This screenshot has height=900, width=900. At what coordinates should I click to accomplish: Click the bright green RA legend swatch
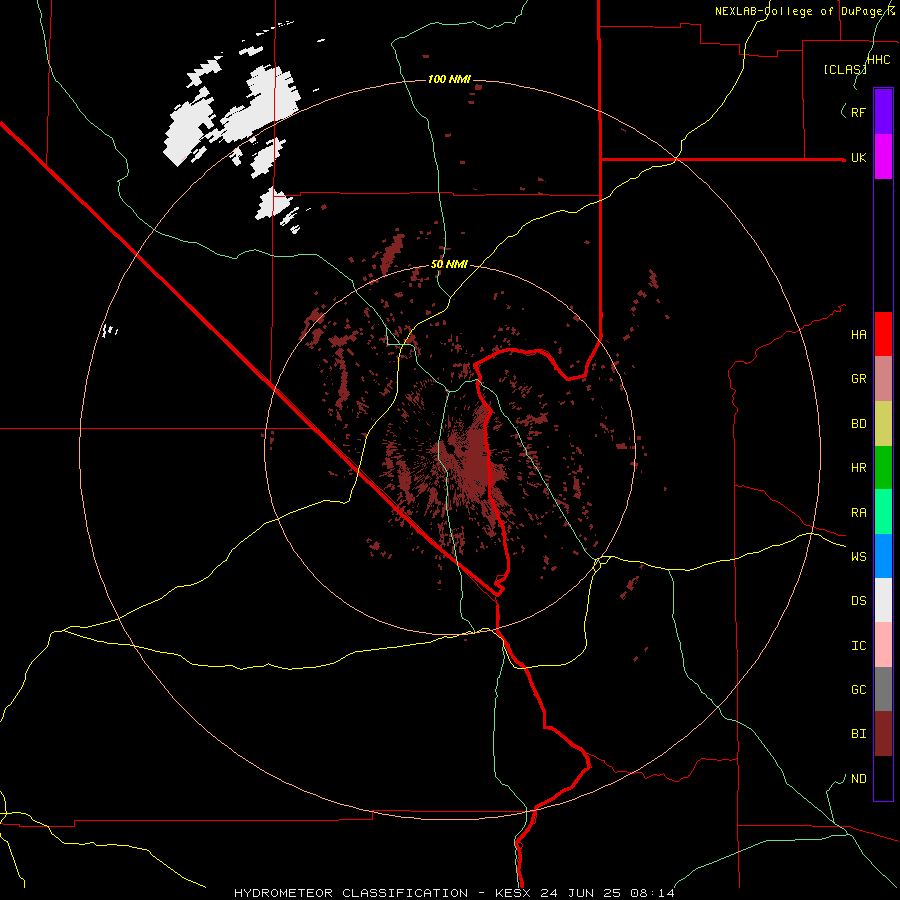883,512
